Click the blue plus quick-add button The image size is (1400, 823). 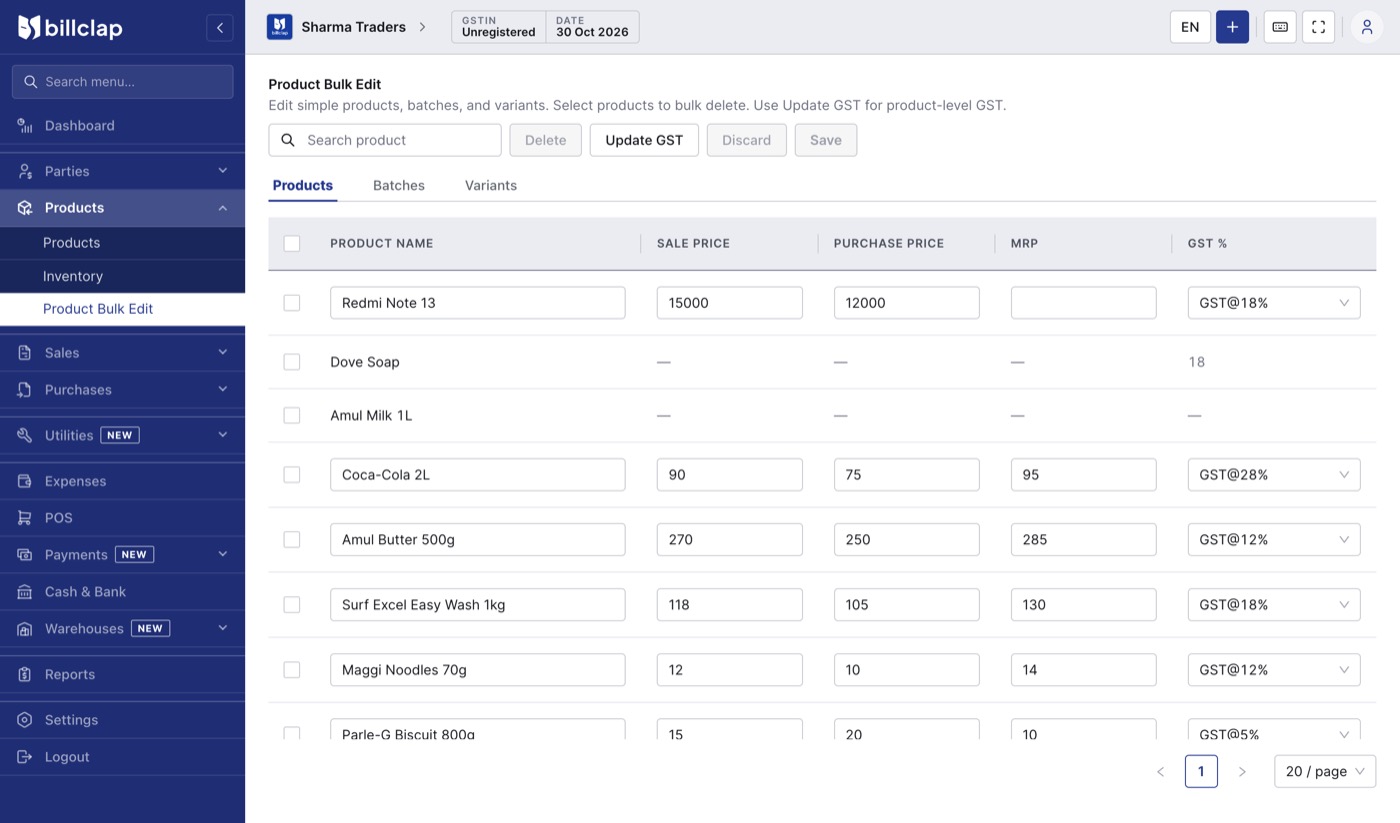pyautogui.click(x=1232, y=27)
